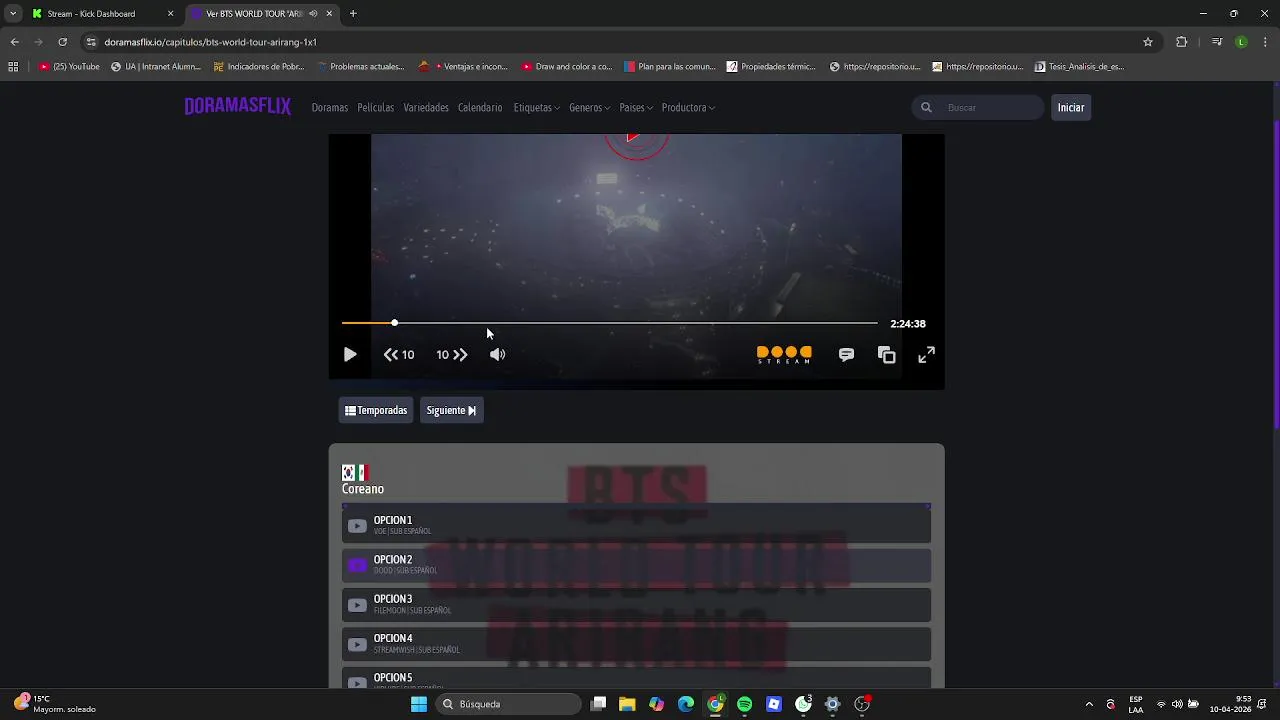This screenshot has width=1280, height=720.
Task: Open the Indicadores de Pobr... bookmark
Action: pyautogui.click(x=259, y=67)
